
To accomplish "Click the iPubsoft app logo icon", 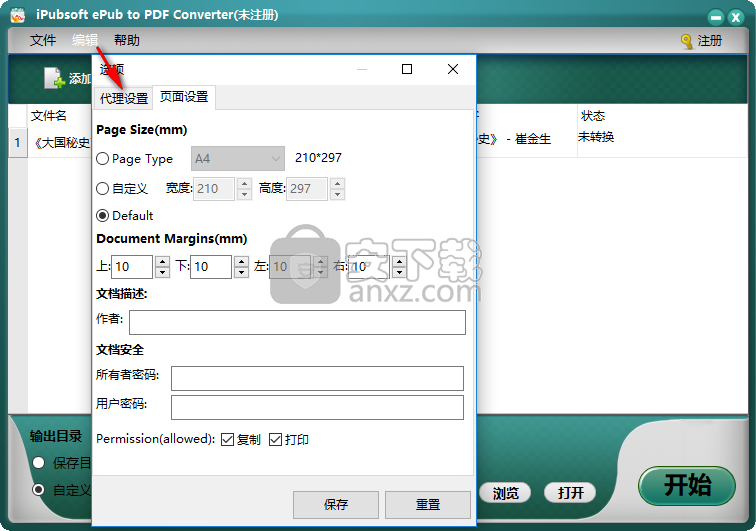I will (x=18, y=15).
